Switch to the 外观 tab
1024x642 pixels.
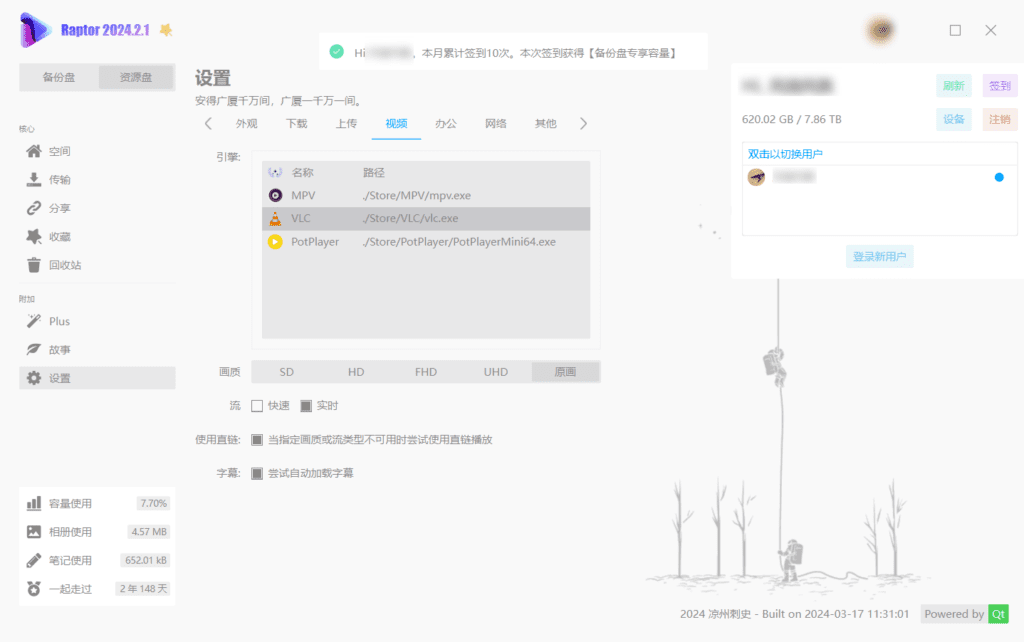pyautogui.click(x=246, y=123)
